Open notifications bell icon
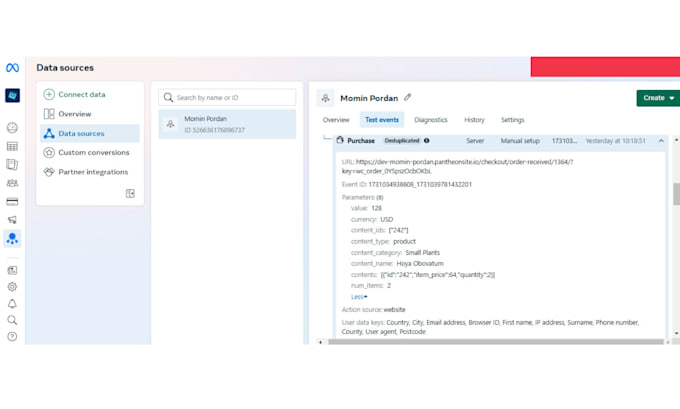680x409 pixels. (12, 304)
